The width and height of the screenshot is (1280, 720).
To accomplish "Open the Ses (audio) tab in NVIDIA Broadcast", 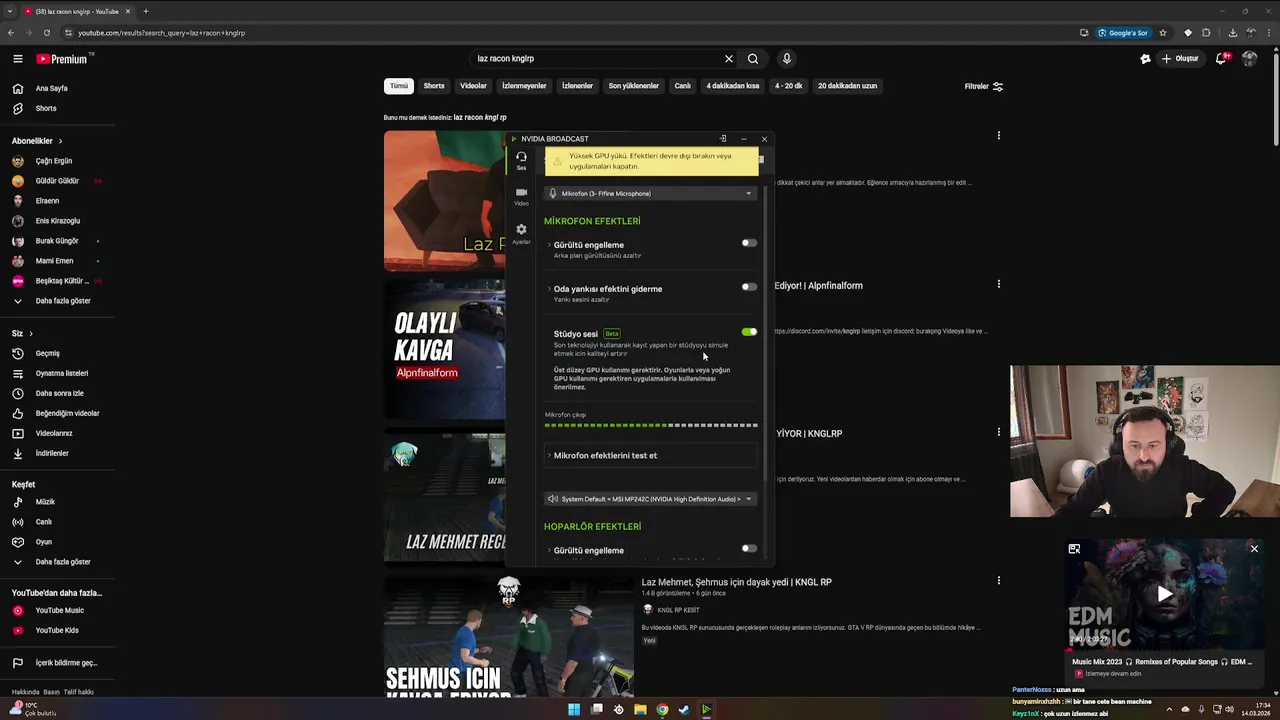I will point(521,161).
